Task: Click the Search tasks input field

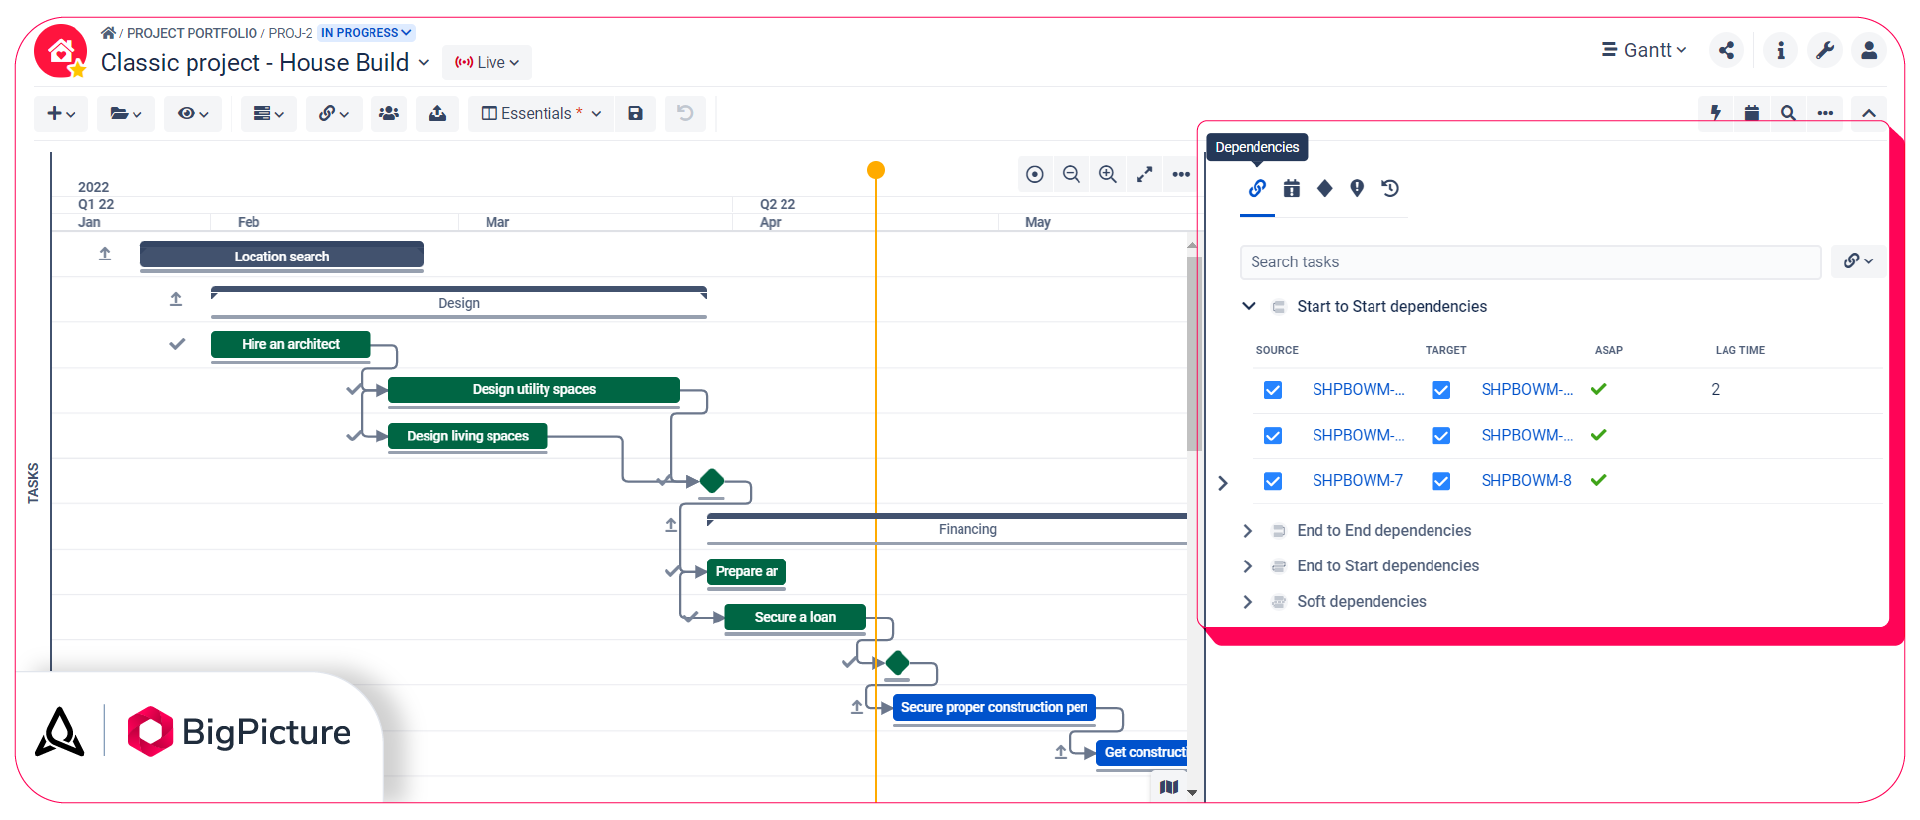Action: pyautogui.click(x=1530, y=262)
